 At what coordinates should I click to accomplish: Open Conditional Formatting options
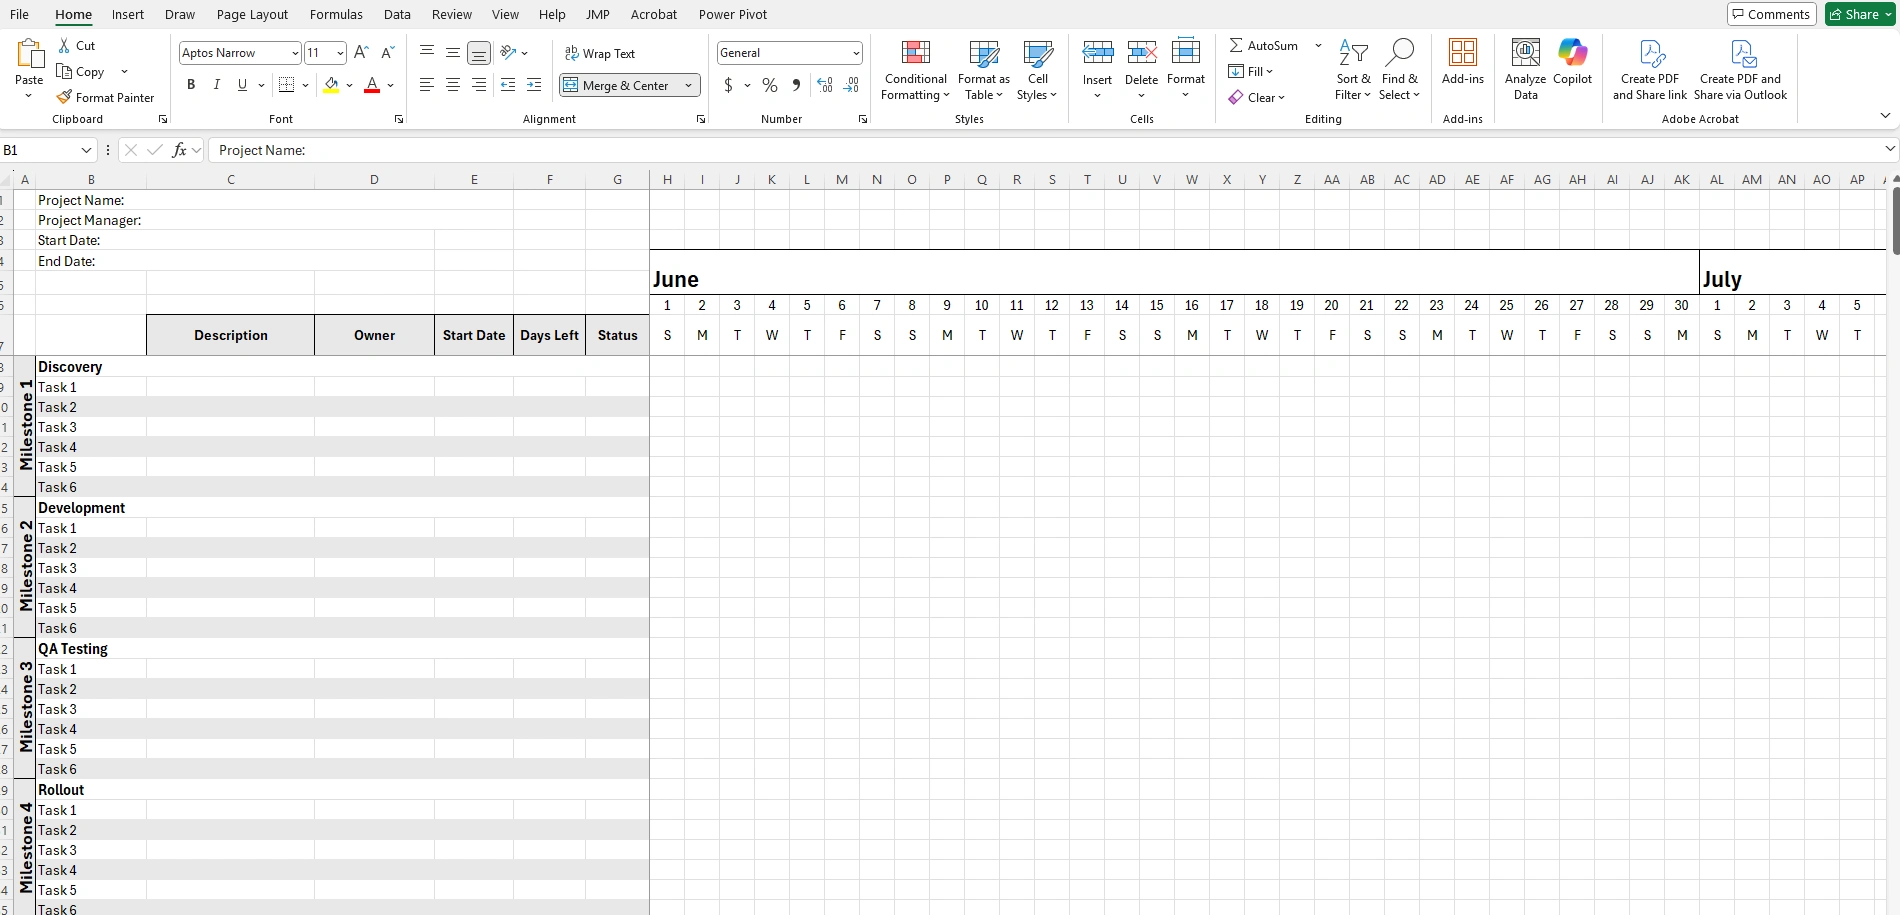pyautogui.click(x=914, y=70)
